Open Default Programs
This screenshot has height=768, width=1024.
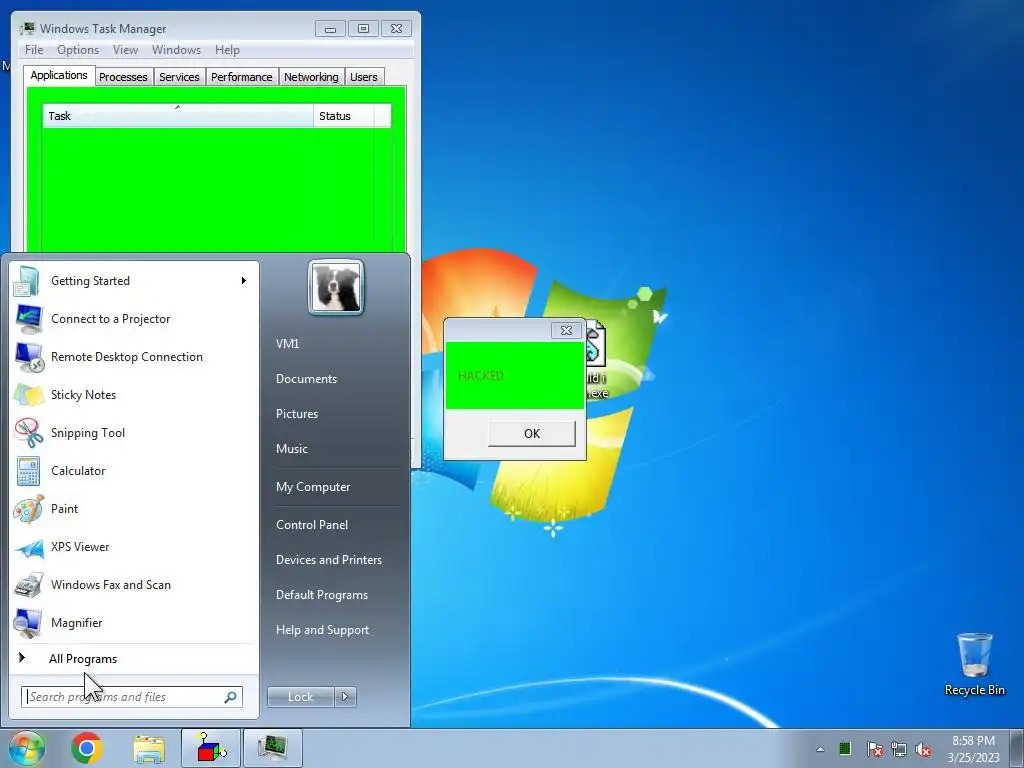point(321,595)
